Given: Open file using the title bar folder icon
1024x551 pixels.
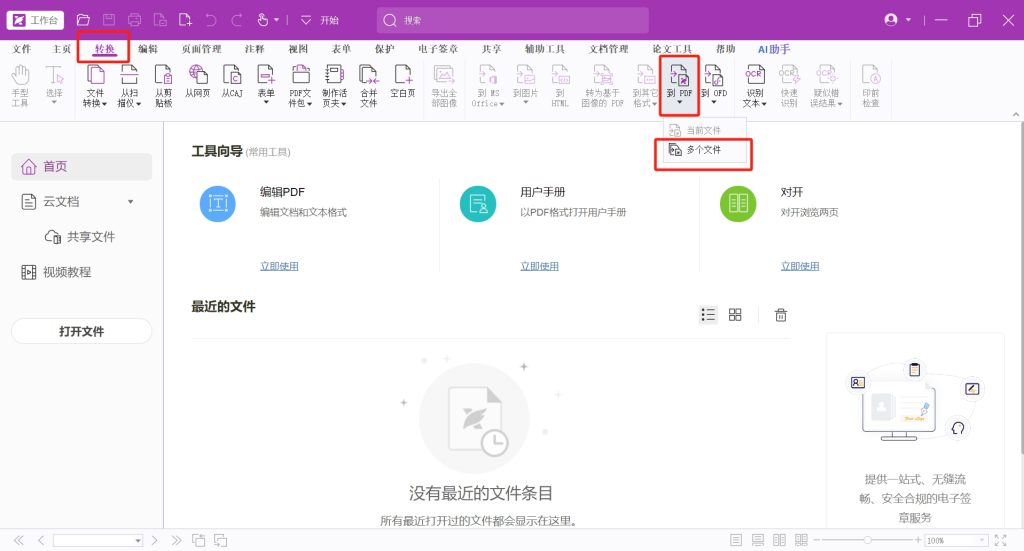Looking at the screenshot, I should 83,20.
